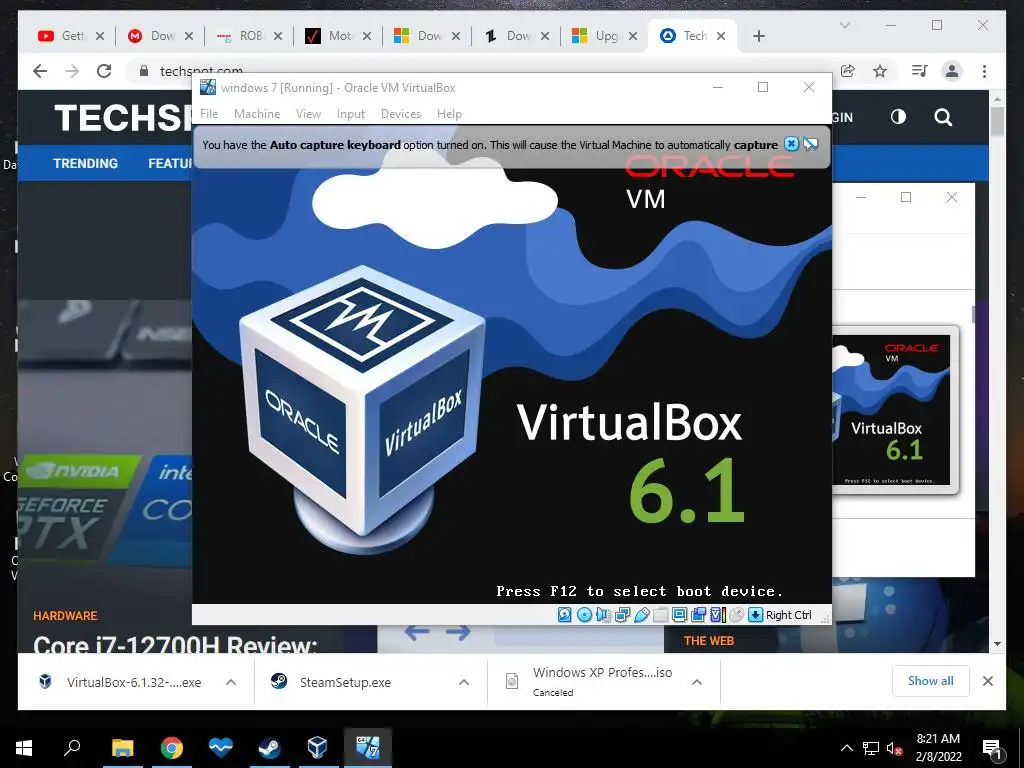The width and height of the screenshot is (1024, 768).
Task: Open the Windows Start menu
Action: (x=24, y=748)
